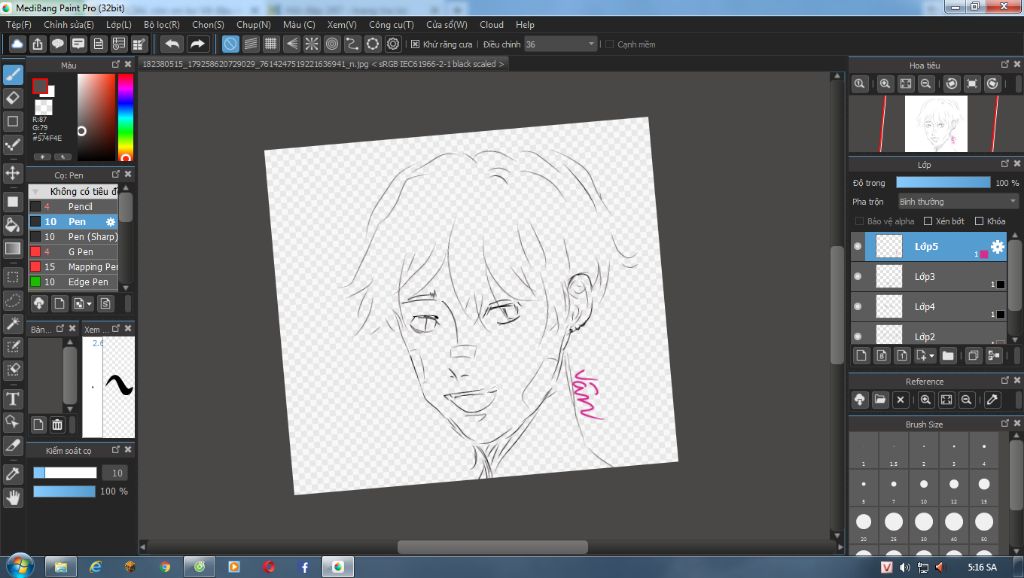Open the Điều chỉnh correction dropdown
The width and height of the screenshot is (1024, 578).
(x=561, y=44)
